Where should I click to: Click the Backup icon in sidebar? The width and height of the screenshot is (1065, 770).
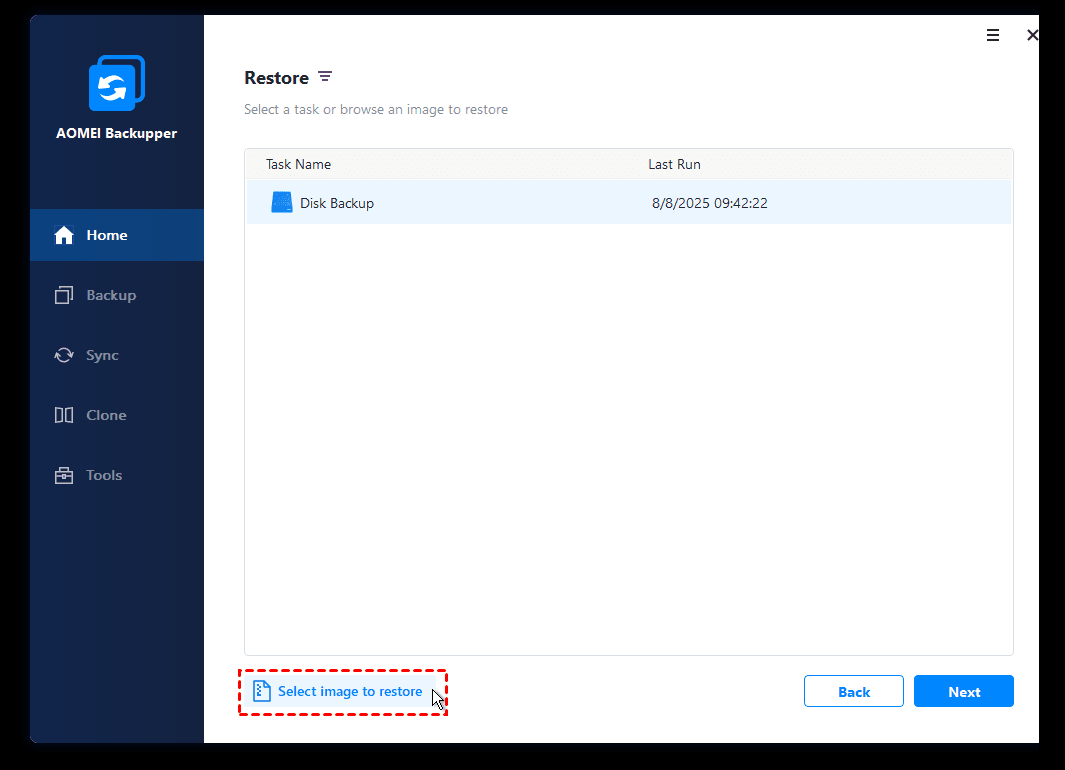[x=64, y=295]
